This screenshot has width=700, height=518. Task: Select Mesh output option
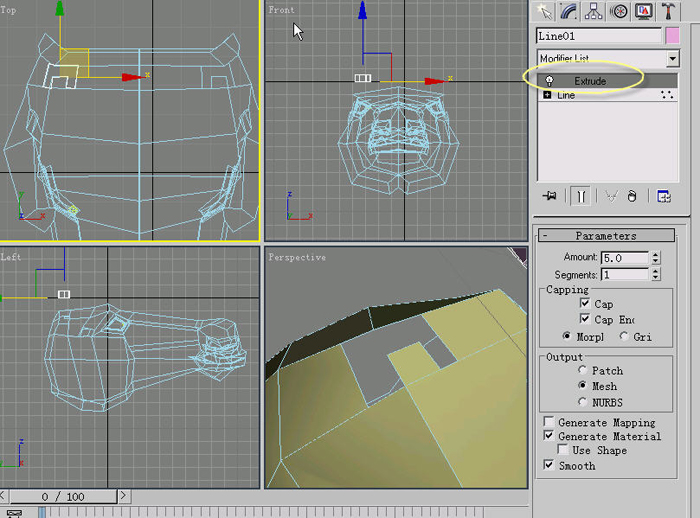(582, 385)
